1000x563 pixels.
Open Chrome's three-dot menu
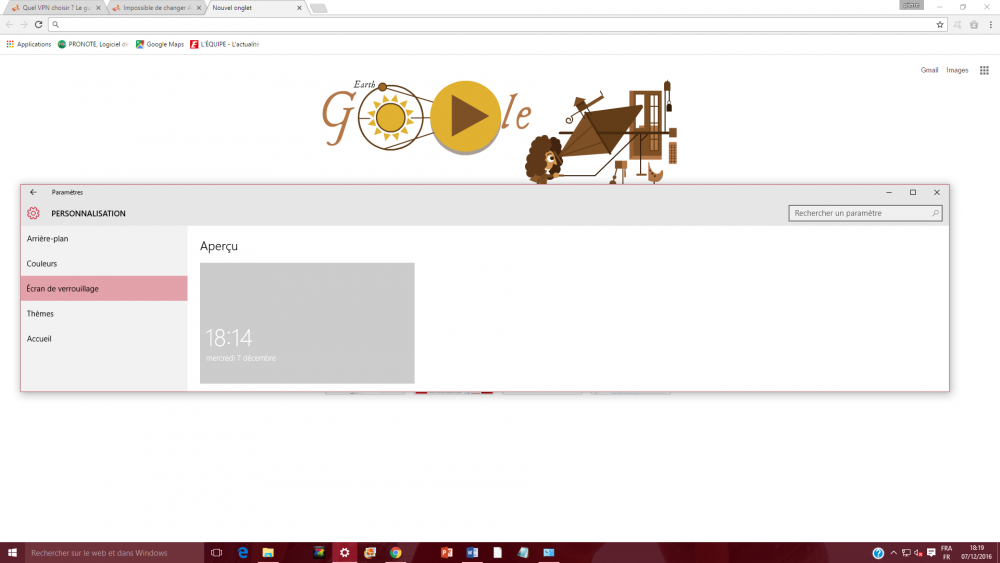(x=990, y=24)
